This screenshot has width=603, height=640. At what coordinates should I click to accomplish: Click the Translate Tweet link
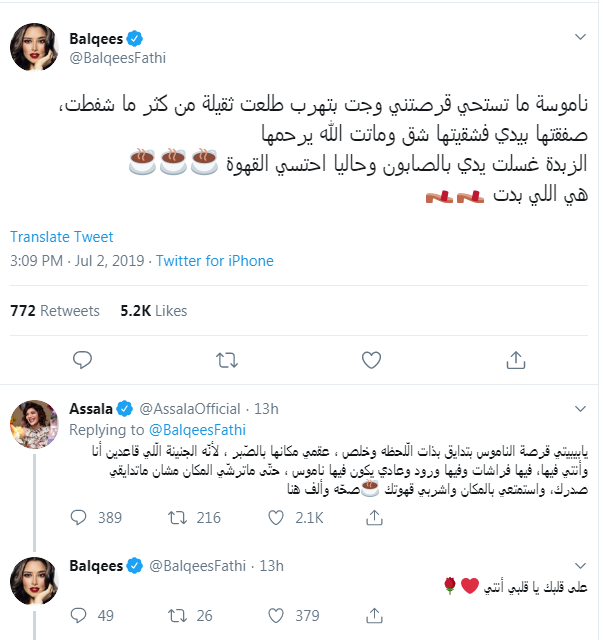62,237
